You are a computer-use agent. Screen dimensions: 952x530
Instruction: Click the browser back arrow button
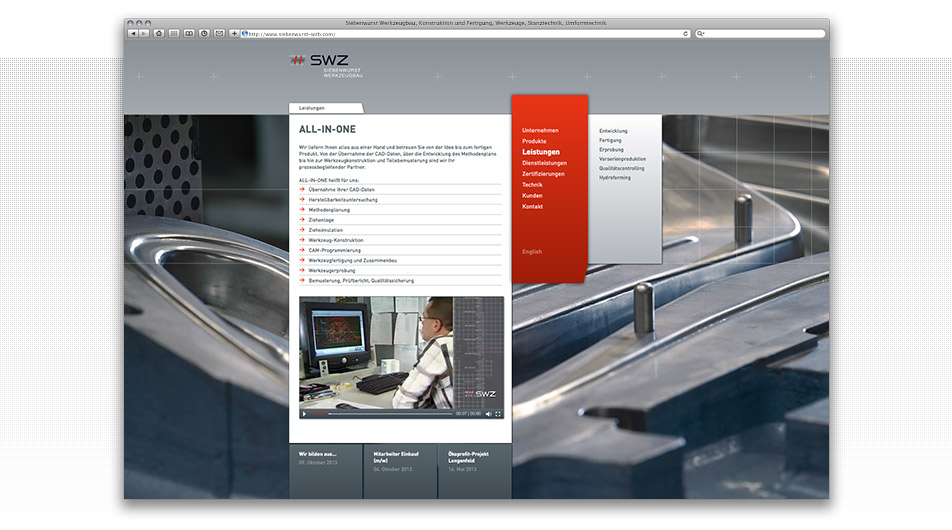coord(133,33)
